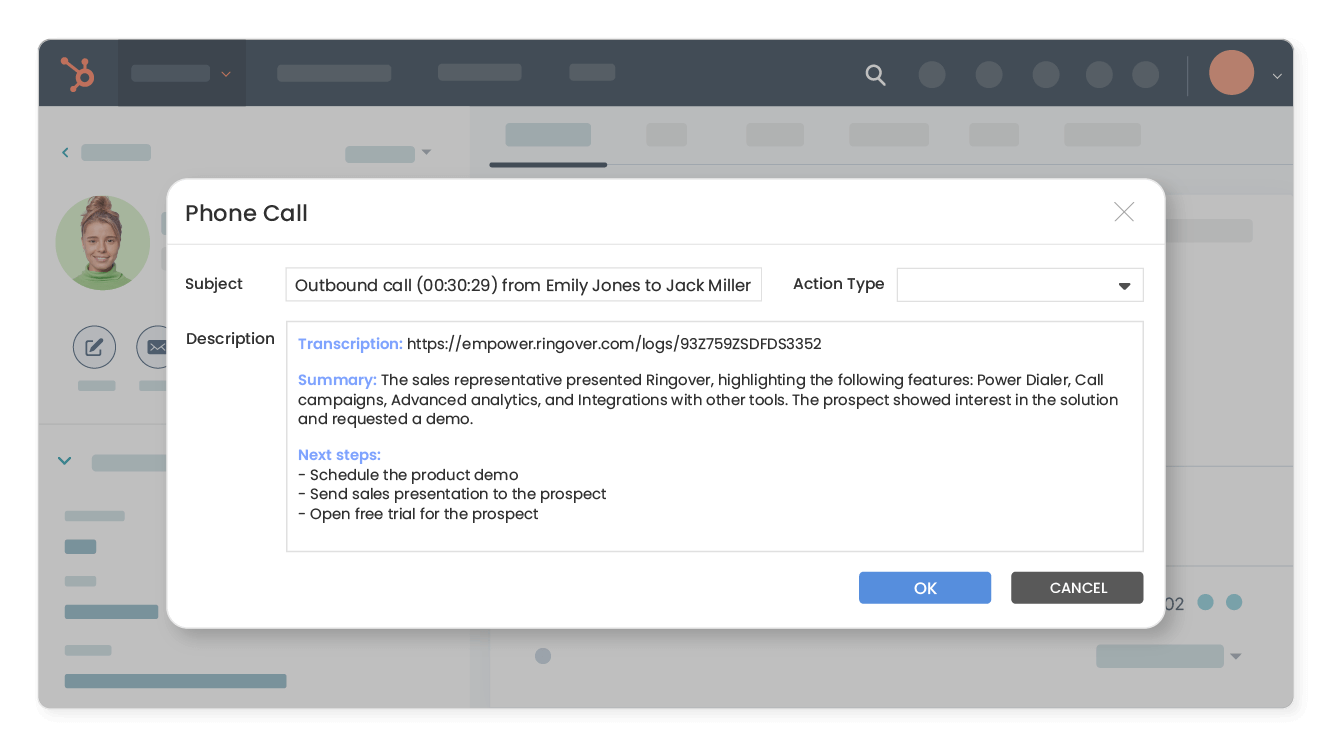
Task: Open the Actions dropdown arrow in sidebar header
Action: tap(427, 153)
